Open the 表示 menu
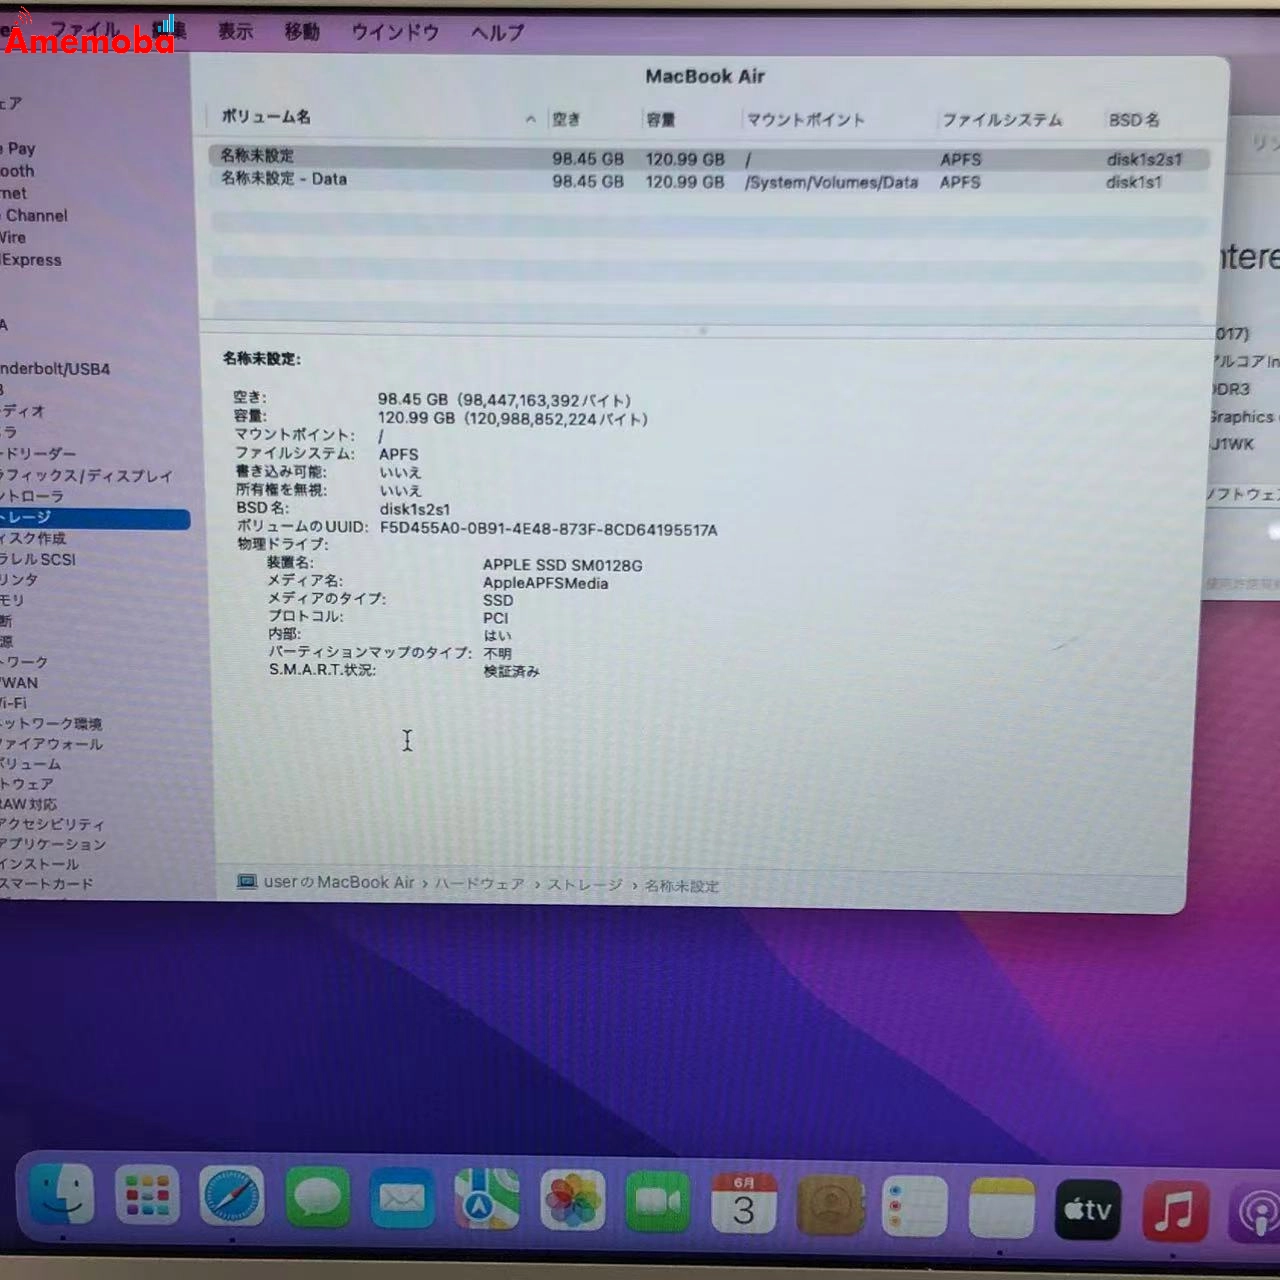The height and width of the screenshot is (1280, 1280). tap(234, 32)
